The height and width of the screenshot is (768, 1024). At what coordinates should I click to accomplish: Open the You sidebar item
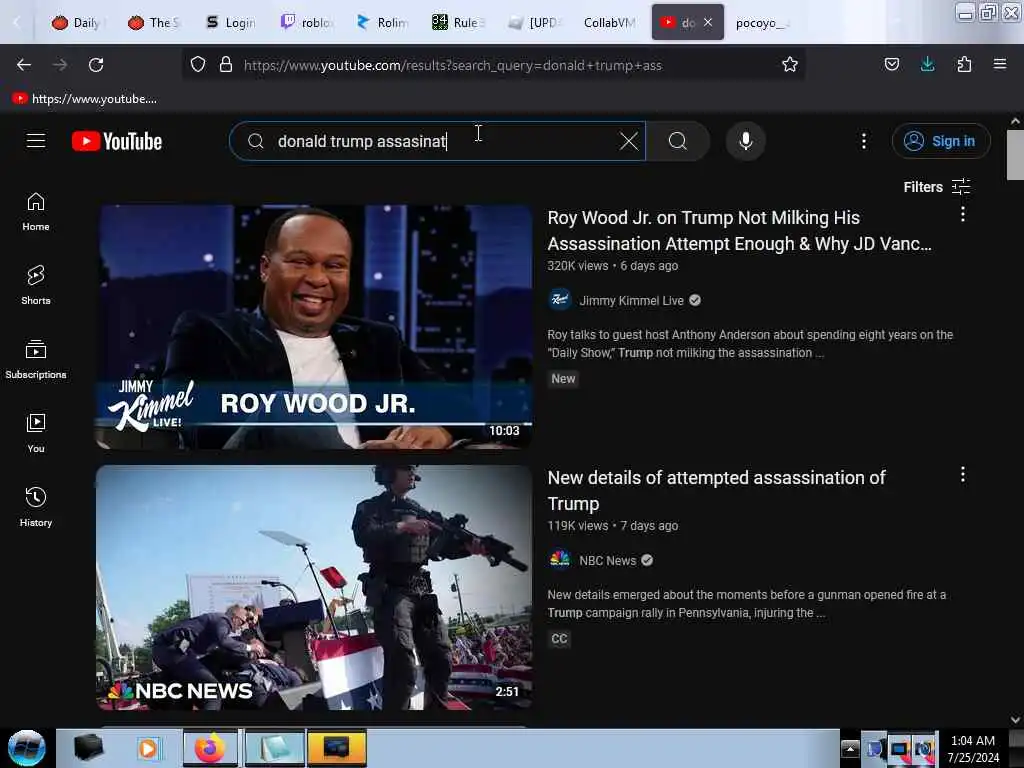click(36, 433)
